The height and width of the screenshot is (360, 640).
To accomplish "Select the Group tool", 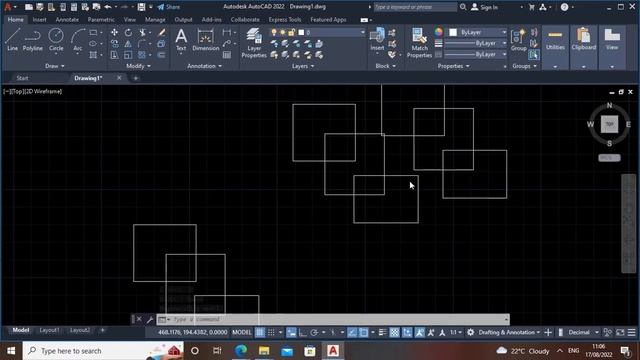I will pyautogui.click(x=518, y=40).
